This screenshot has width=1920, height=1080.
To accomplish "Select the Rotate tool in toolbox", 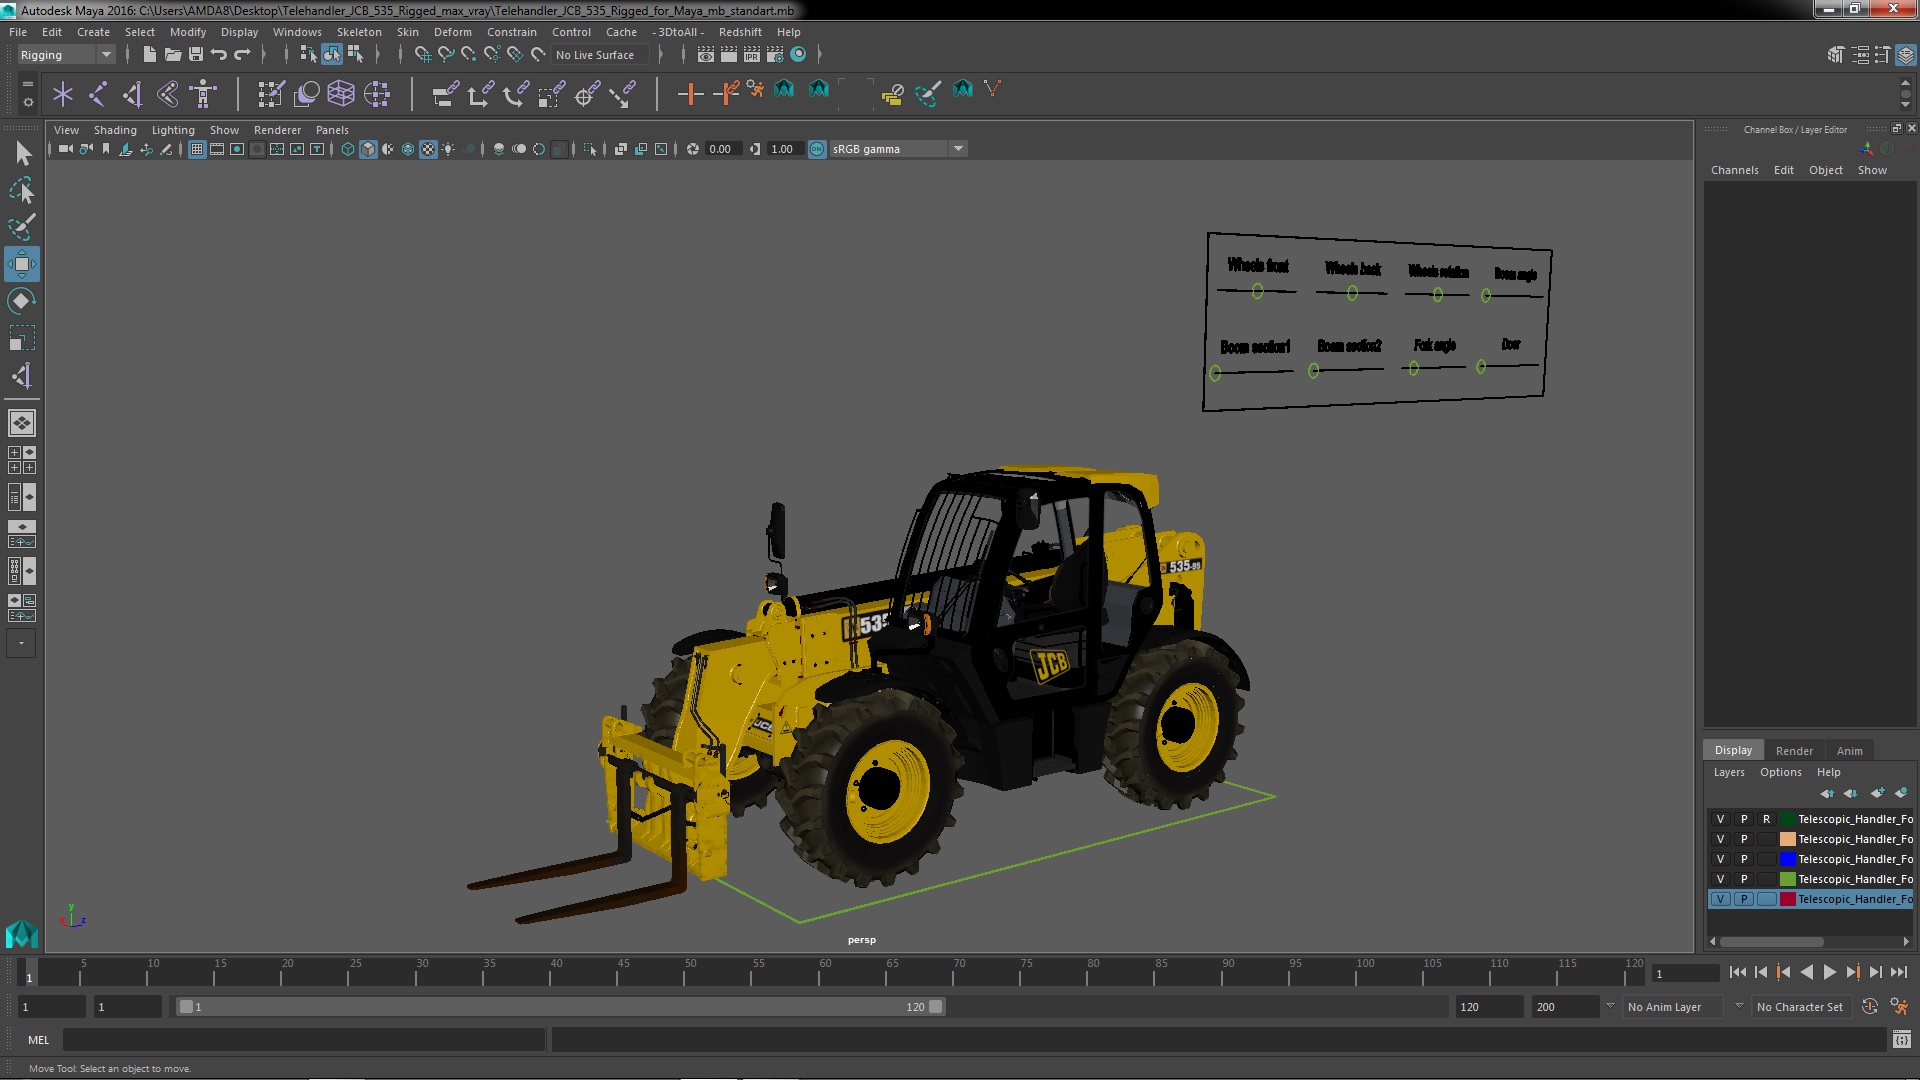I will [22, 301].
